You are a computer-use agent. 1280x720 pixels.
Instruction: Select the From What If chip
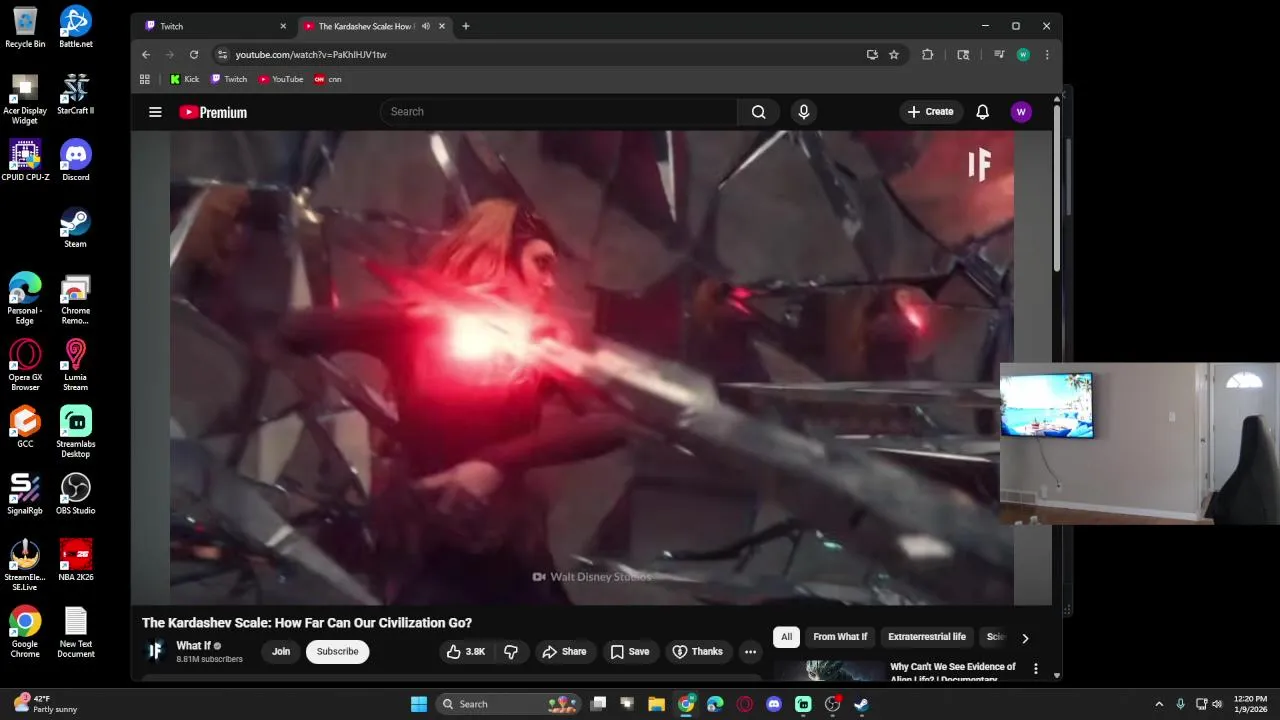click(840, 637)
